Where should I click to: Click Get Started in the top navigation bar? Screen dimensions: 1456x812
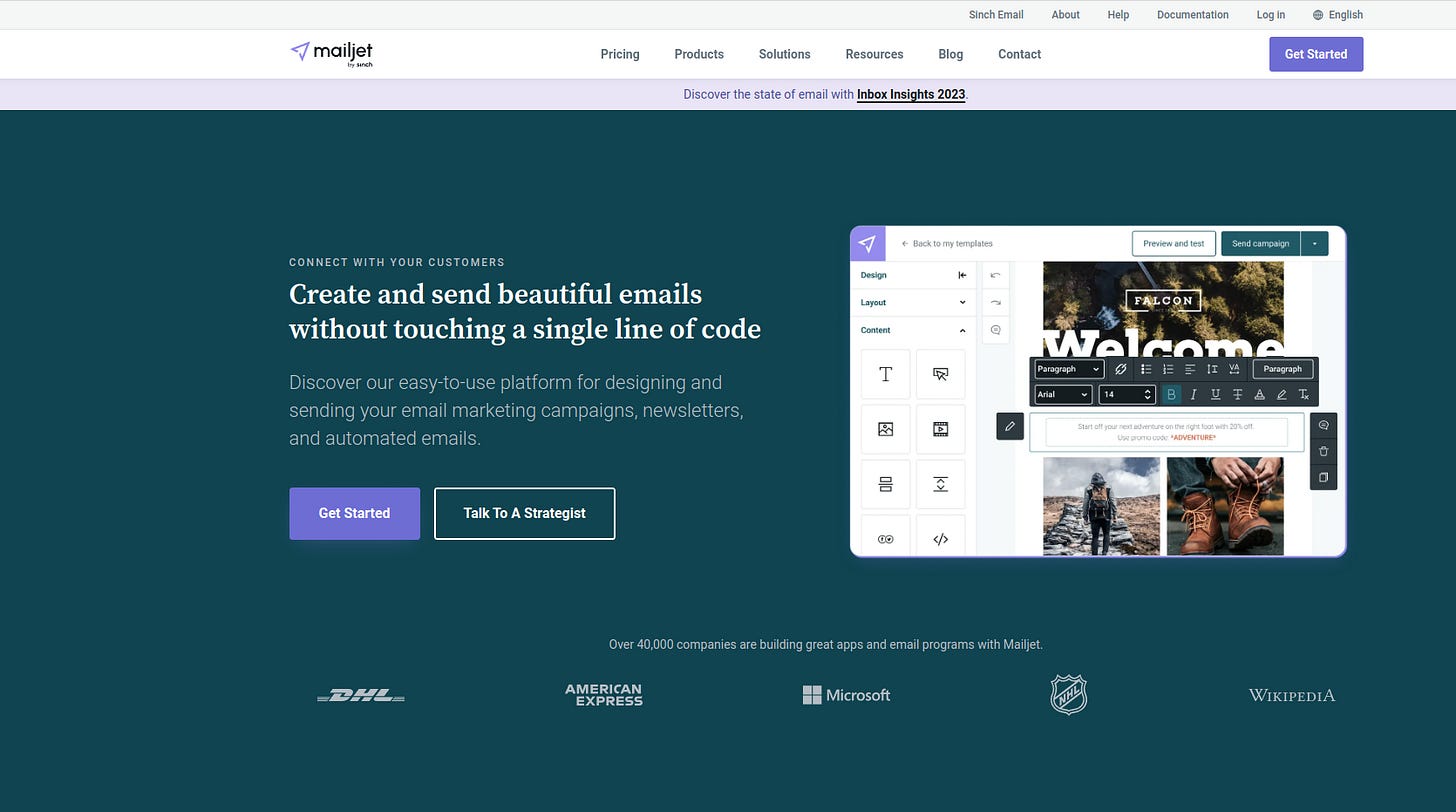1316,54
